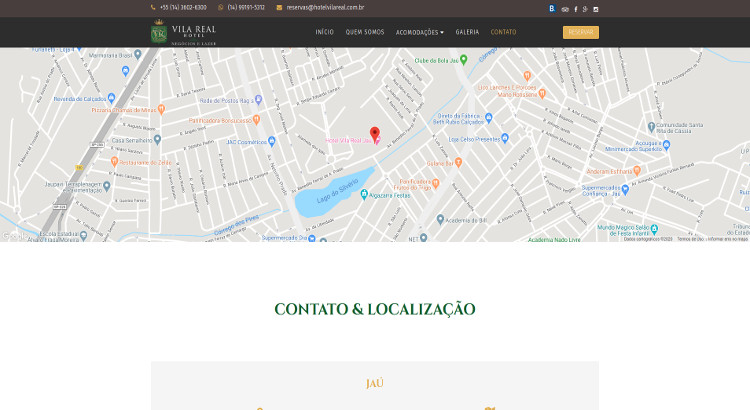Click the reservas@hotelvilareal.com.br email link
Screen dimensions: 750x410
coord(325,8)
